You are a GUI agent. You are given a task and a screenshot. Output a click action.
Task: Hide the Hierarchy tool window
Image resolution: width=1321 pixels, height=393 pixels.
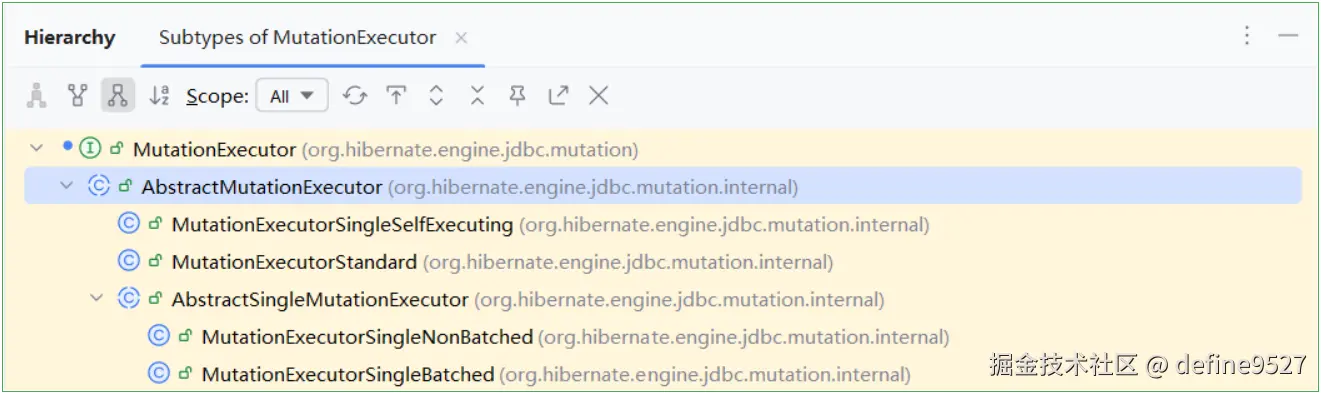coord(1288,36)
